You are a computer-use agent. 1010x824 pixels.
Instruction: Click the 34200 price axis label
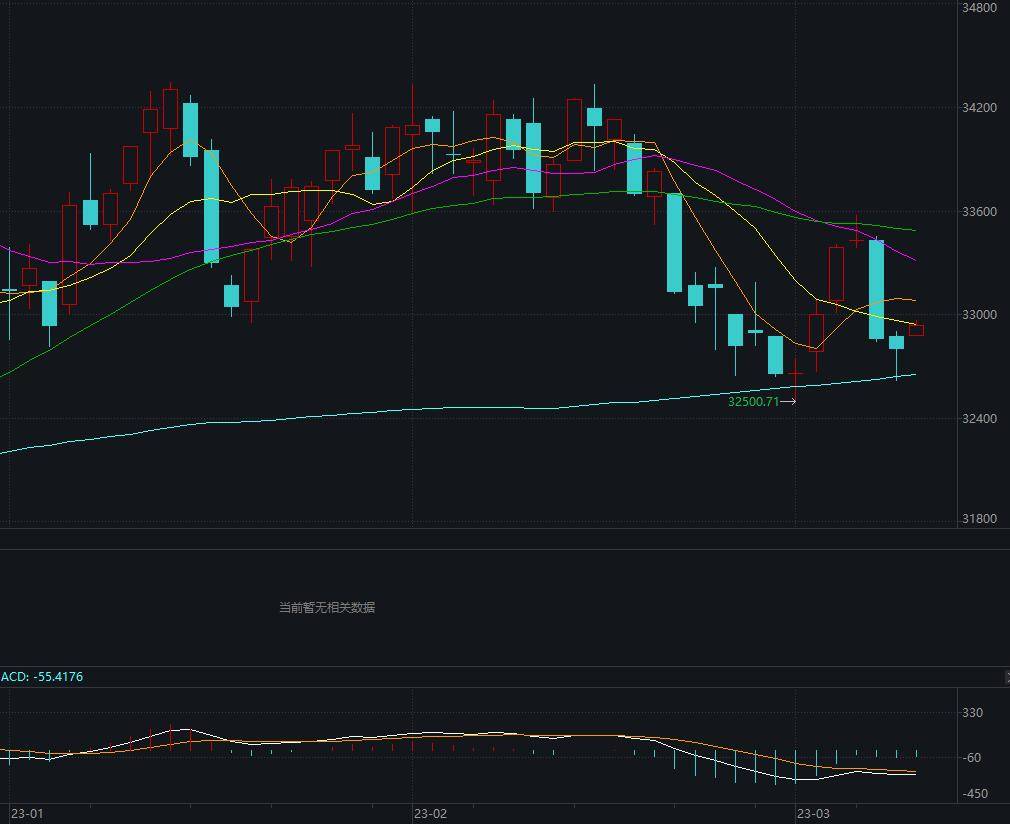click(x=978, y=108)
